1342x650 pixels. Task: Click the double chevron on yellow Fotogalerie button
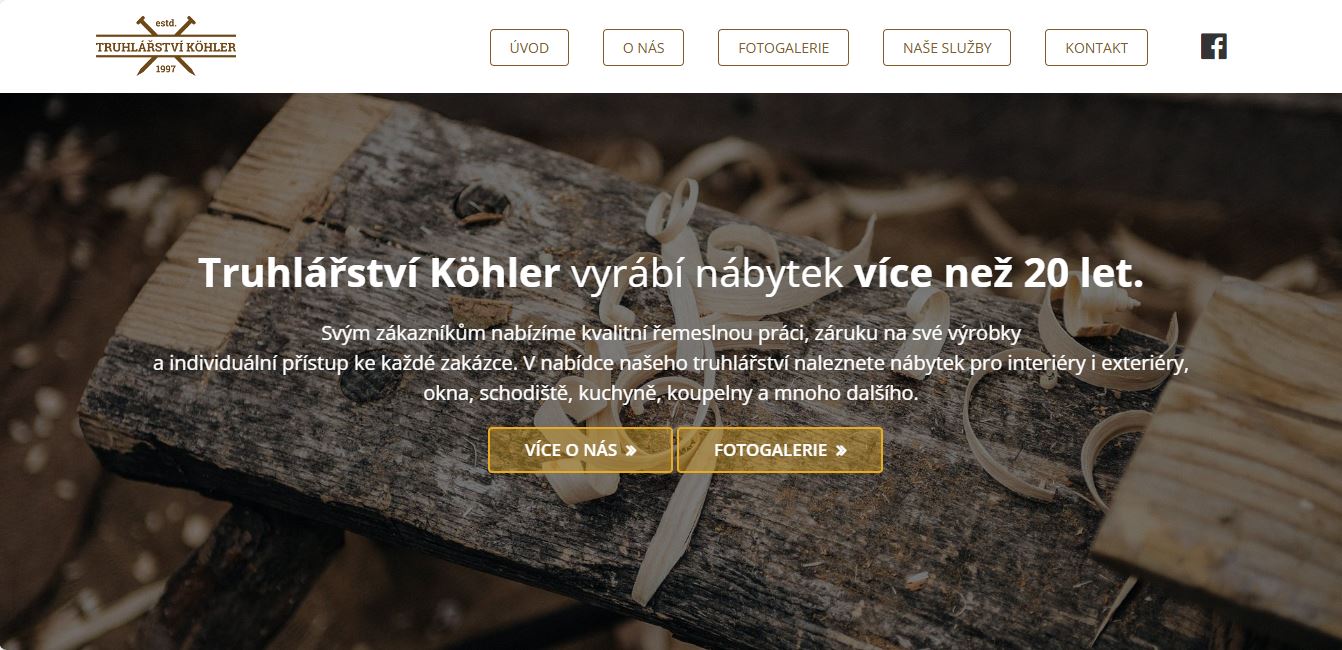click(x=841, y=450)
